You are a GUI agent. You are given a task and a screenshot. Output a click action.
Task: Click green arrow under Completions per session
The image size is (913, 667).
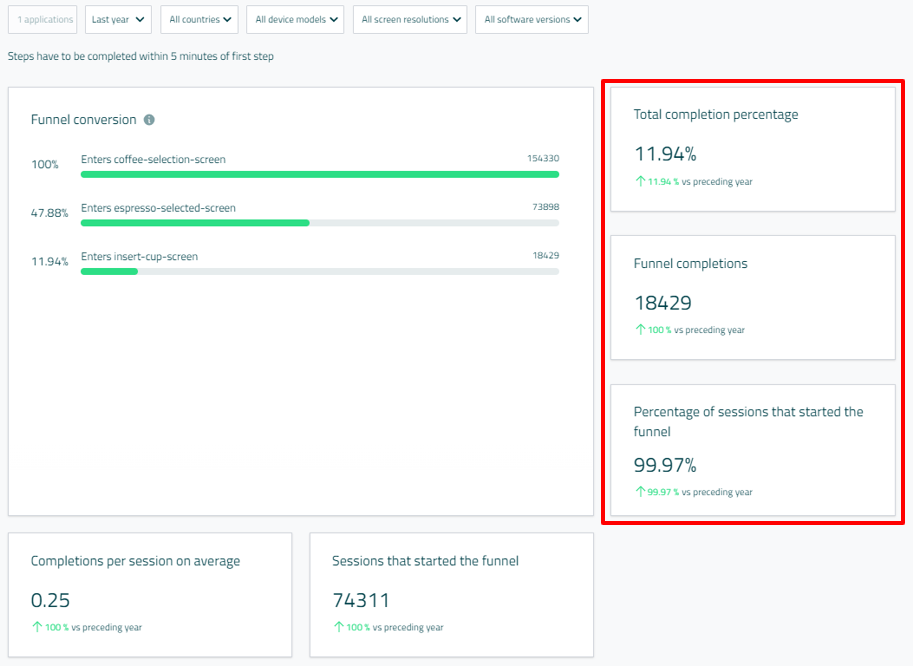37,628
